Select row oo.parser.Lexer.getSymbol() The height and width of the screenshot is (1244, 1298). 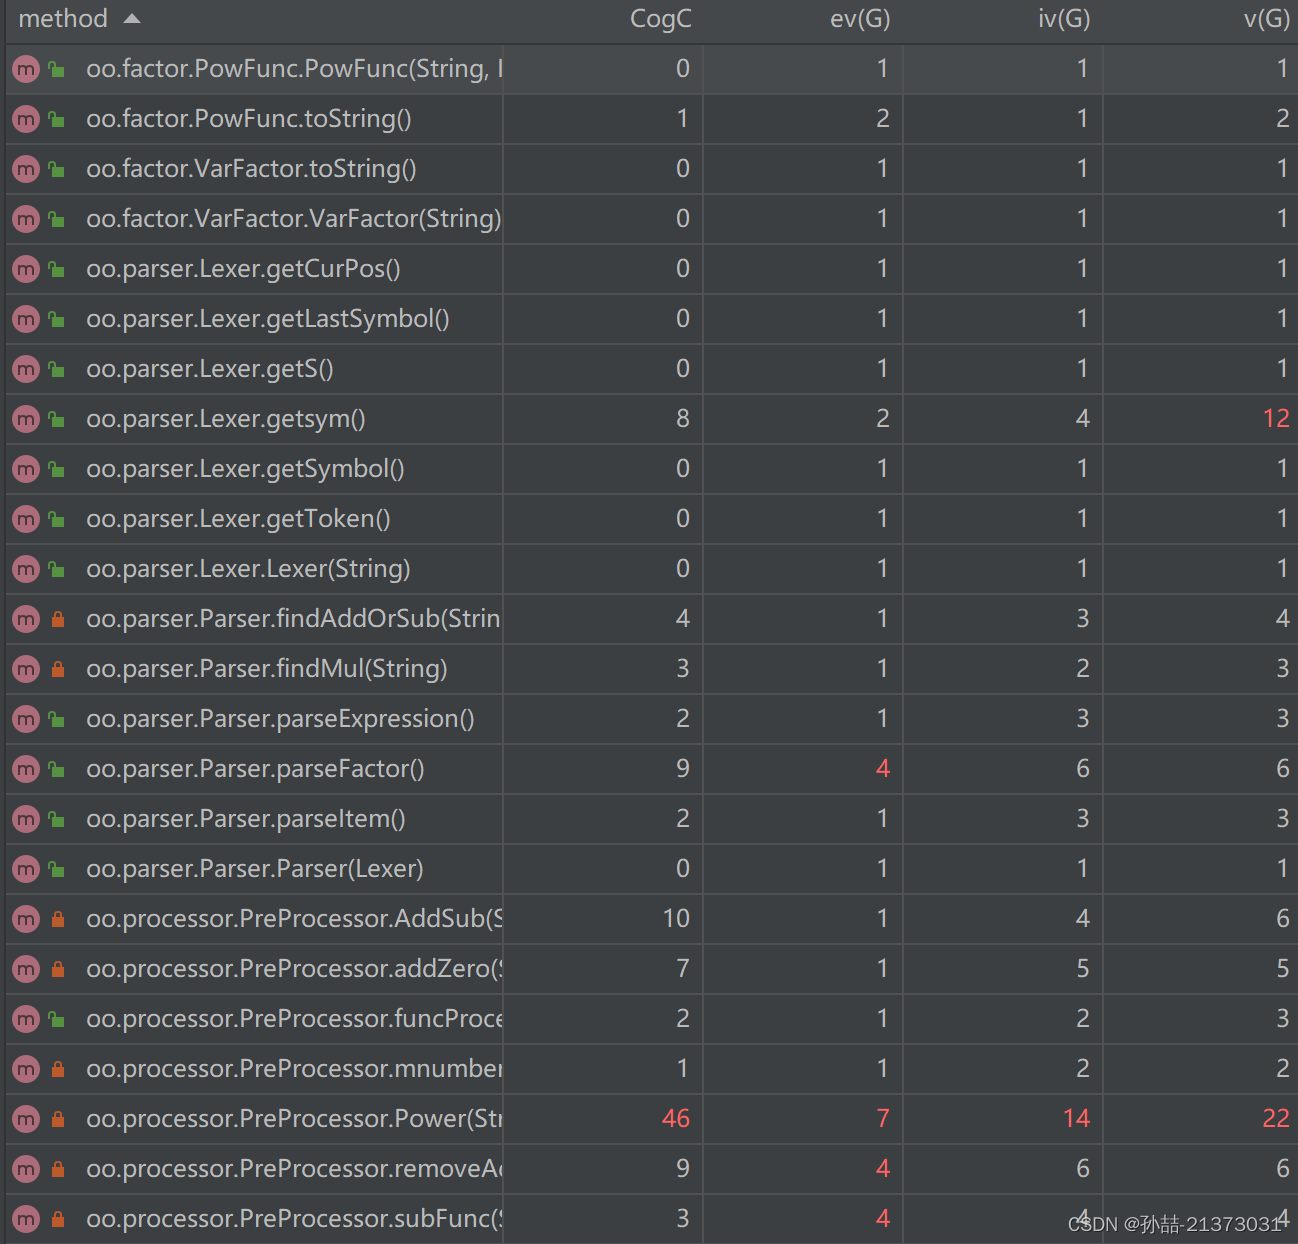coord(651,469)
